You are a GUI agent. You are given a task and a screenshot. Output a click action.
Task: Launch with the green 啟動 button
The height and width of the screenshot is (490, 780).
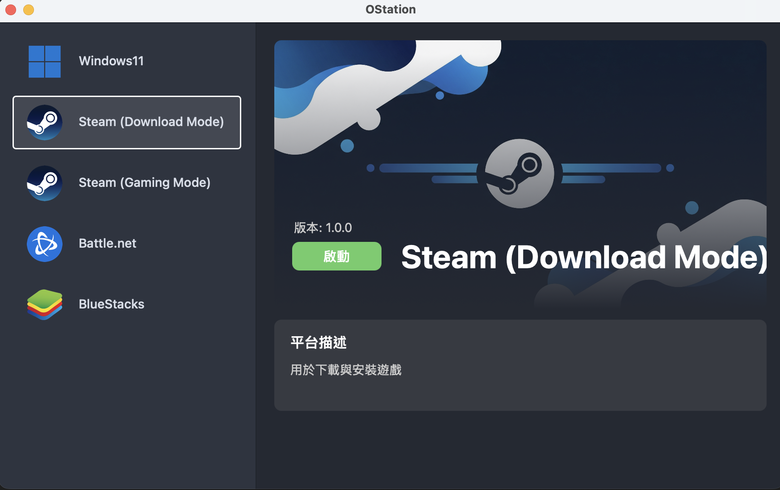tap(337, 256)
